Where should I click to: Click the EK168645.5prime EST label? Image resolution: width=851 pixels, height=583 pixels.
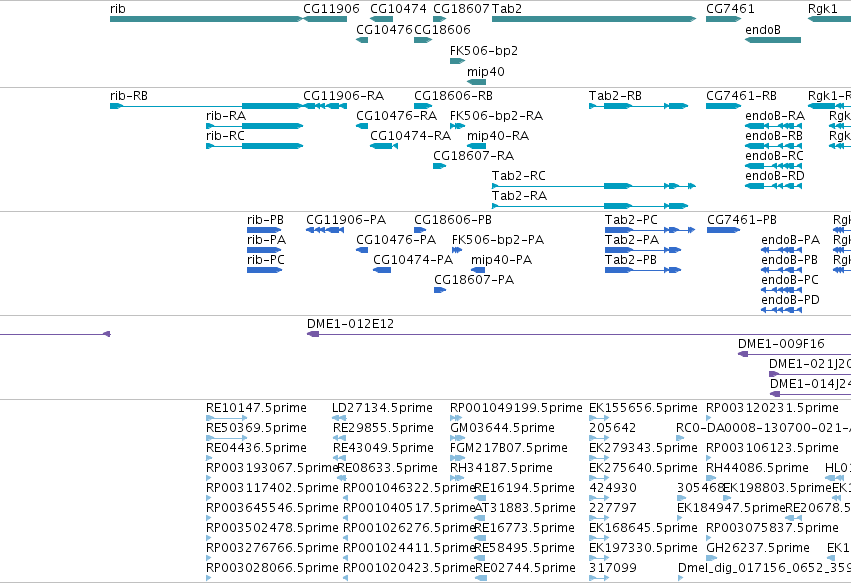tap(643, 528)
